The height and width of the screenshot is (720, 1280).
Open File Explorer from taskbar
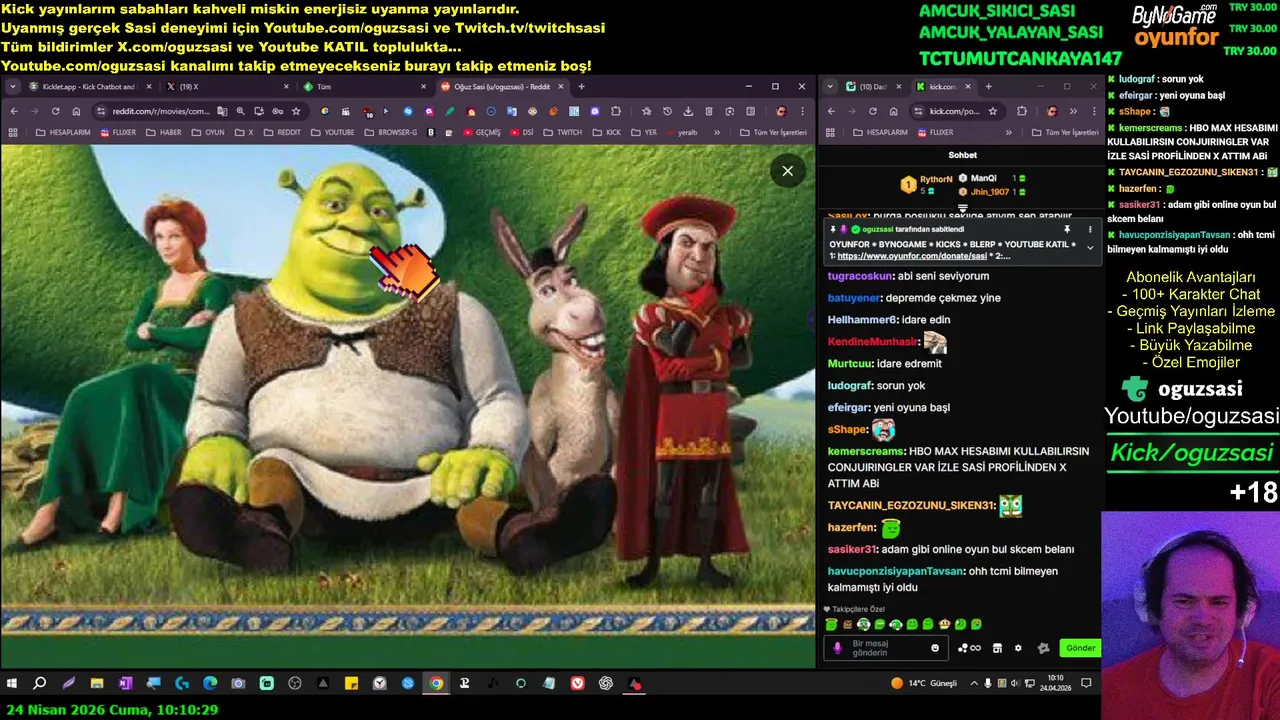pos(97,684)
